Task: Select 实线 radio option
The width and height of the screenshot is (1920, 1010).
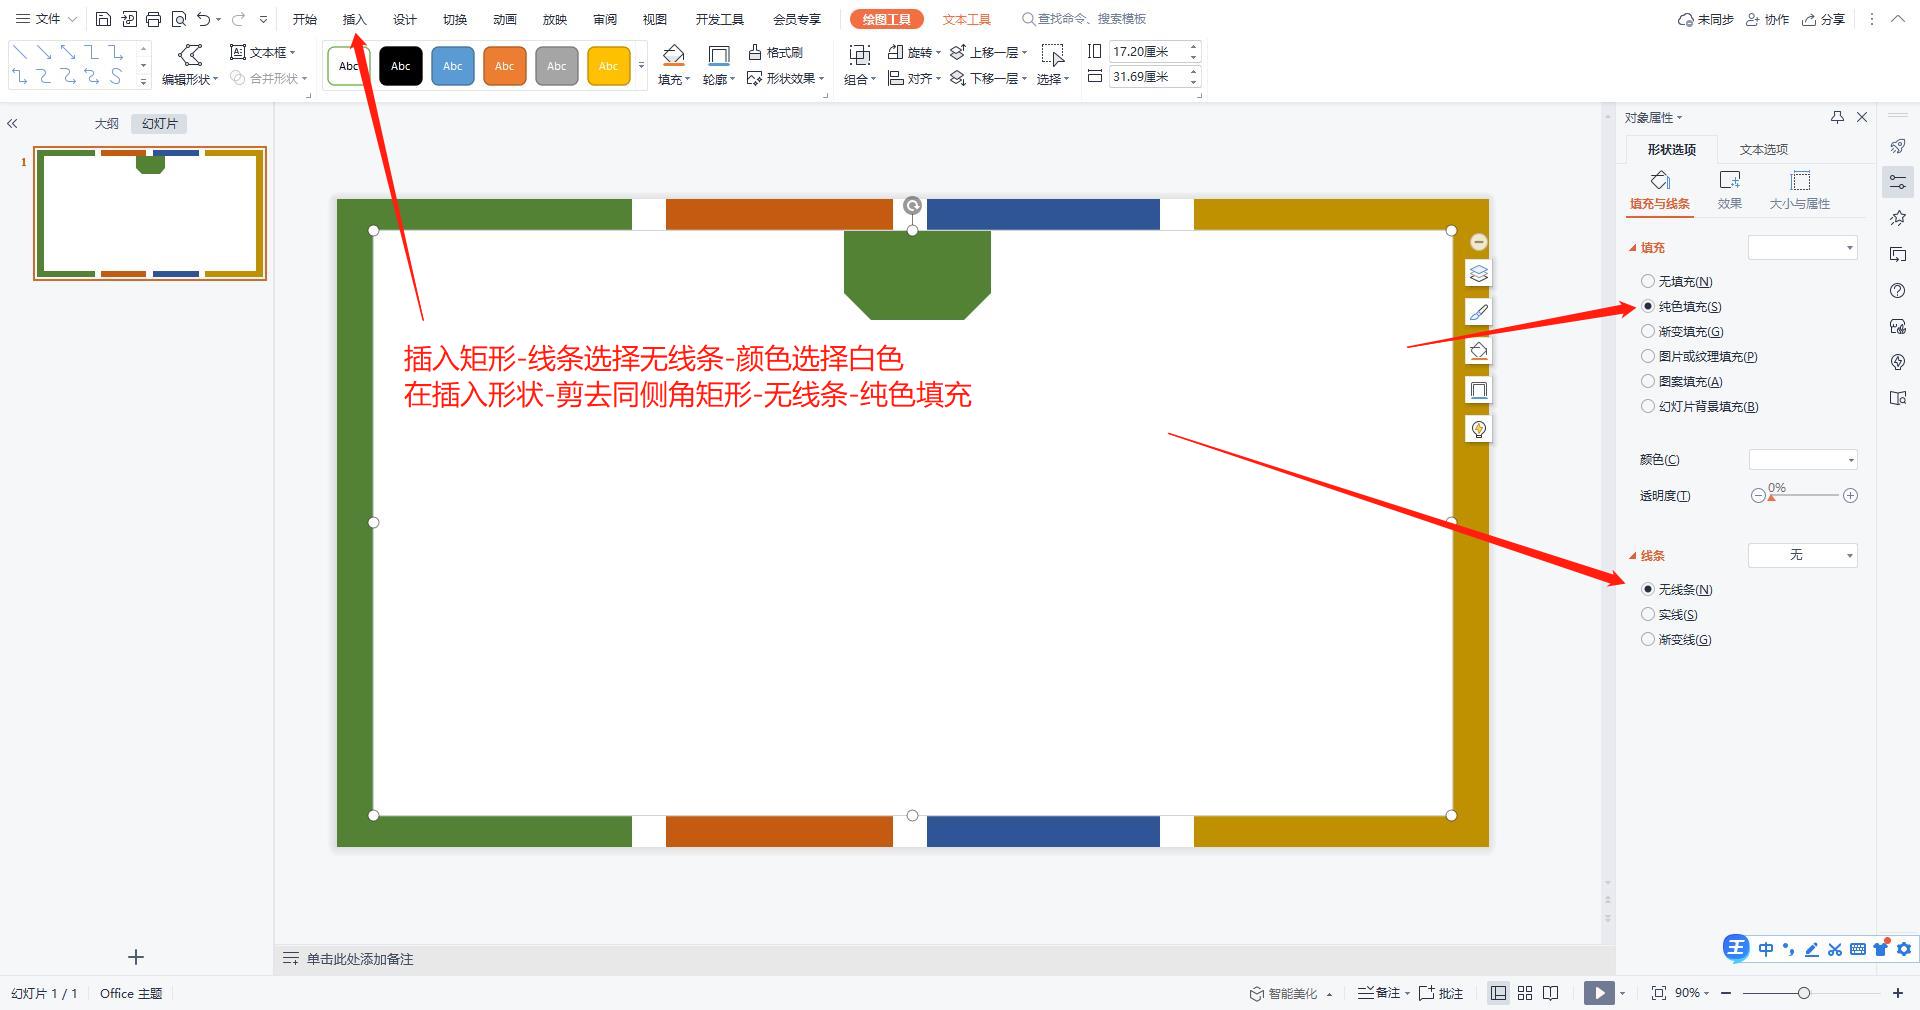Action: [x=1648, y=614]
